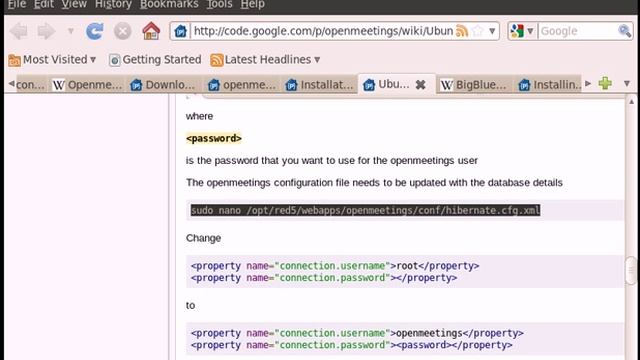Viewport: 640px width, 360px height.
Task: Open the back-forward history dropdown arrow
Action: 71,31
